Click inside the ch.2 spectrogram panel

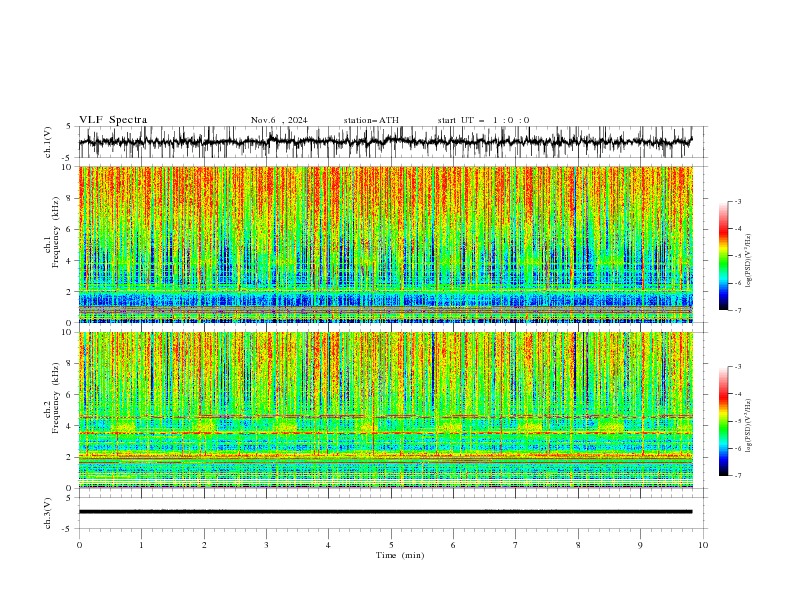pos(385,410)
